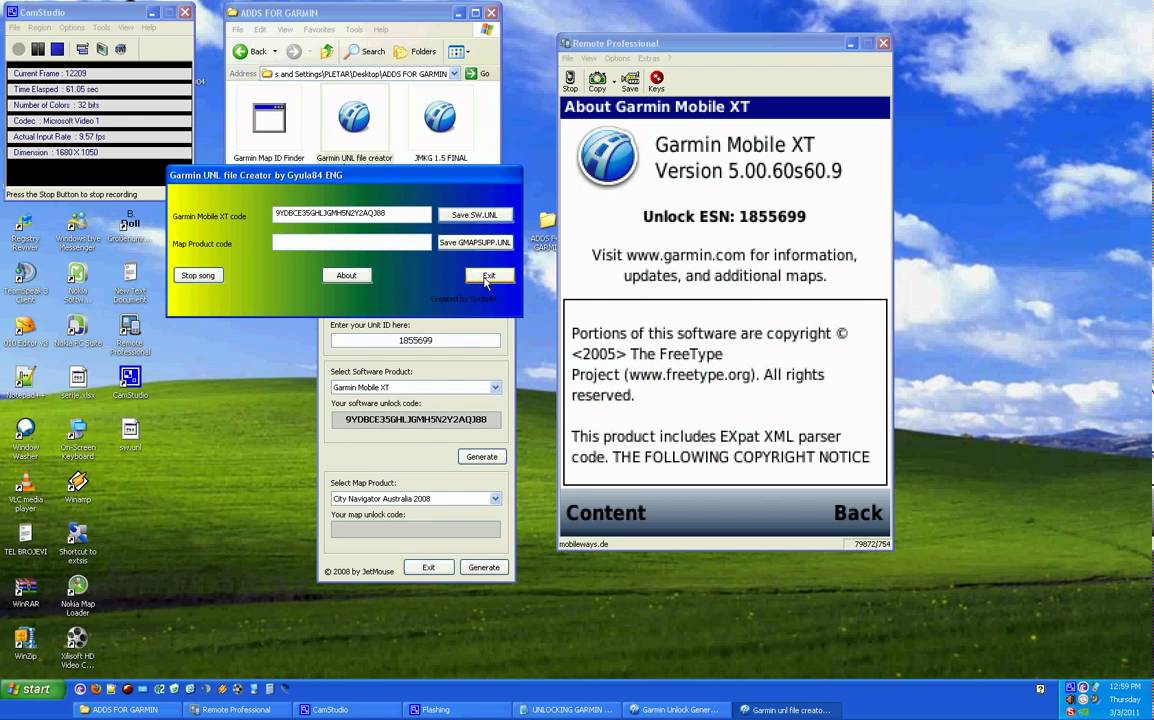This screenshot has height=720, width=1154.
Task: Click the Stop icon in Remote Professional
Action: pos(570,82)
